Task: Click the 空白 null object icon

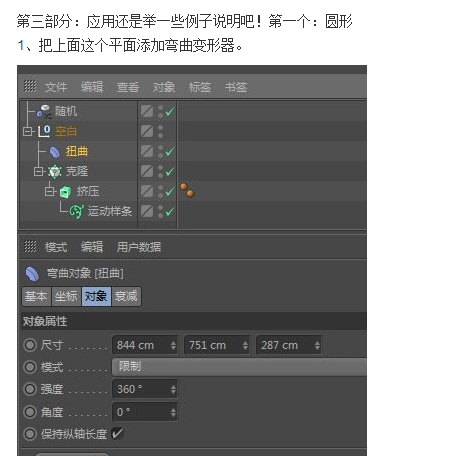Action: pos(44,131)
